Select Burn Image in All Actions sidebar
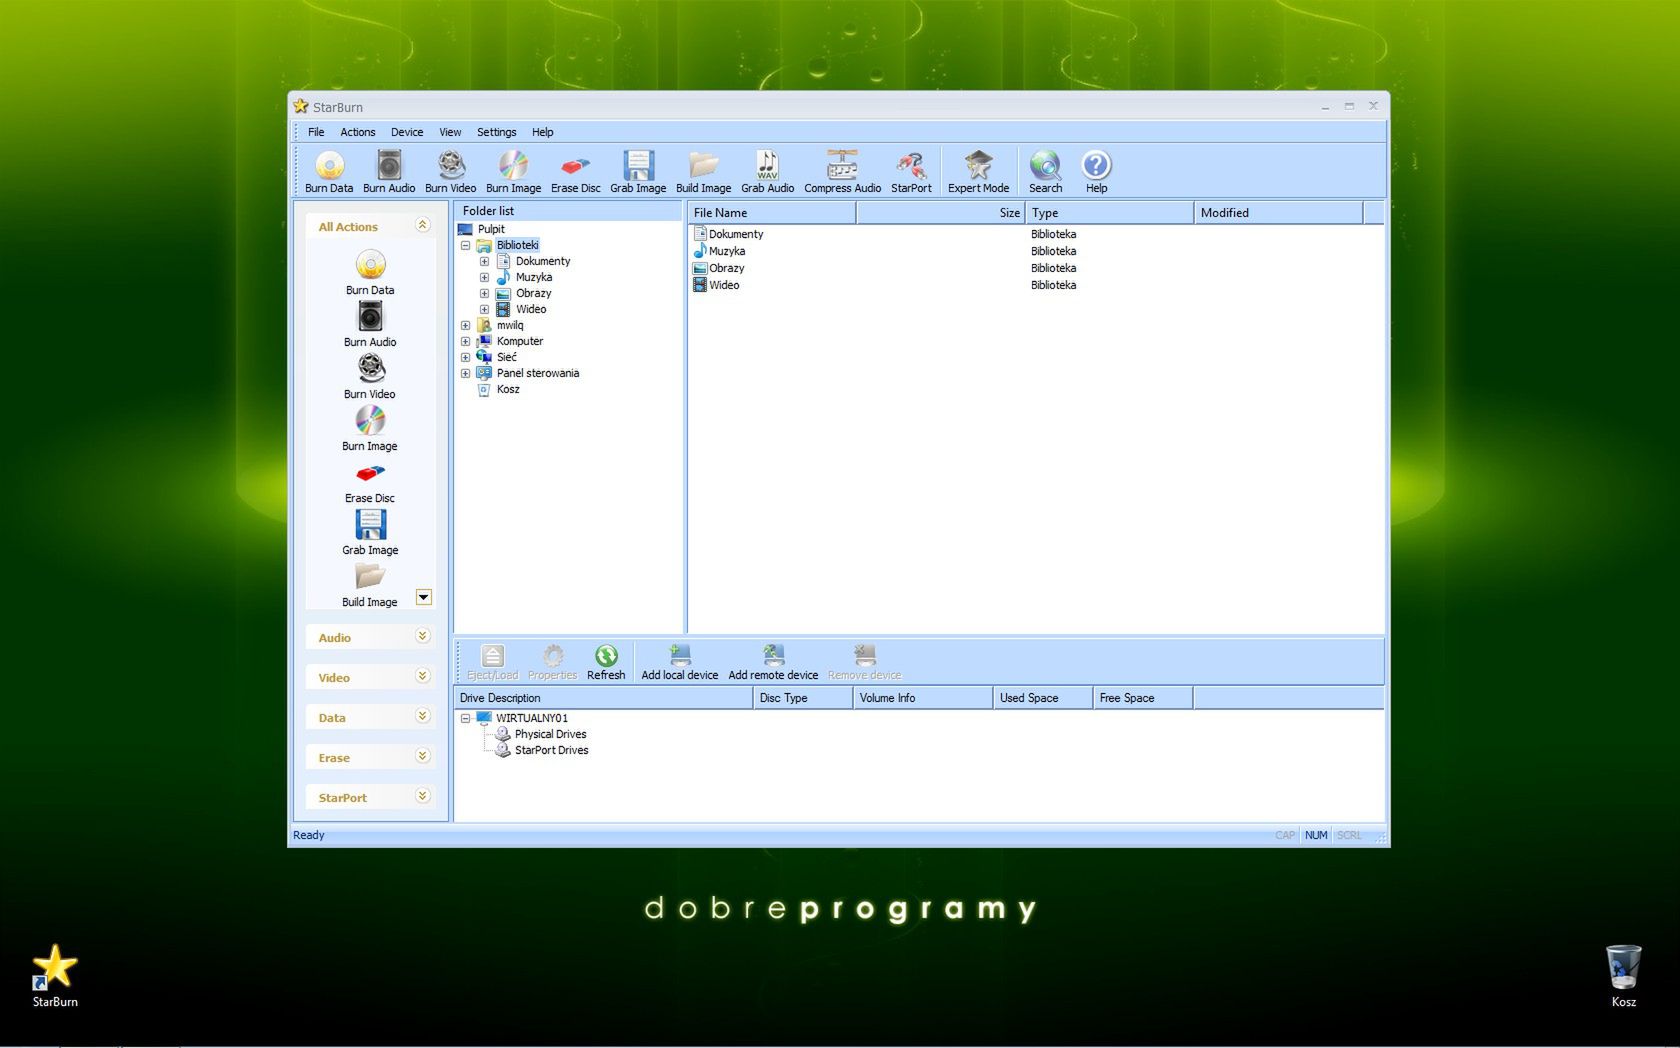 [x=370, y=428]
